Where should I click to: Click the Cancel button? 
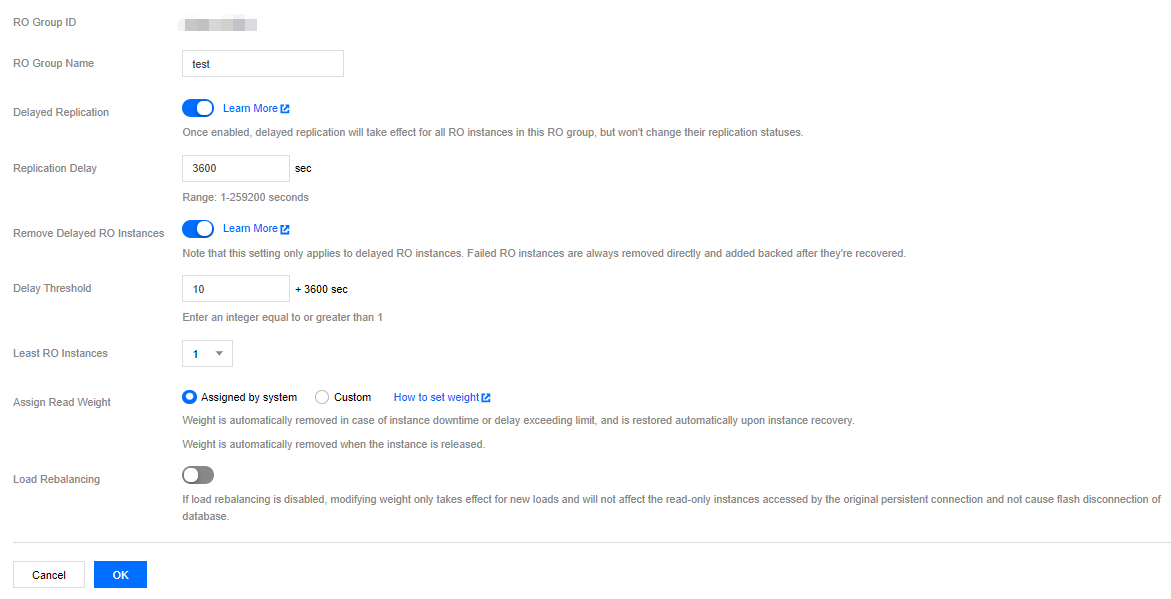coord(49,575)
